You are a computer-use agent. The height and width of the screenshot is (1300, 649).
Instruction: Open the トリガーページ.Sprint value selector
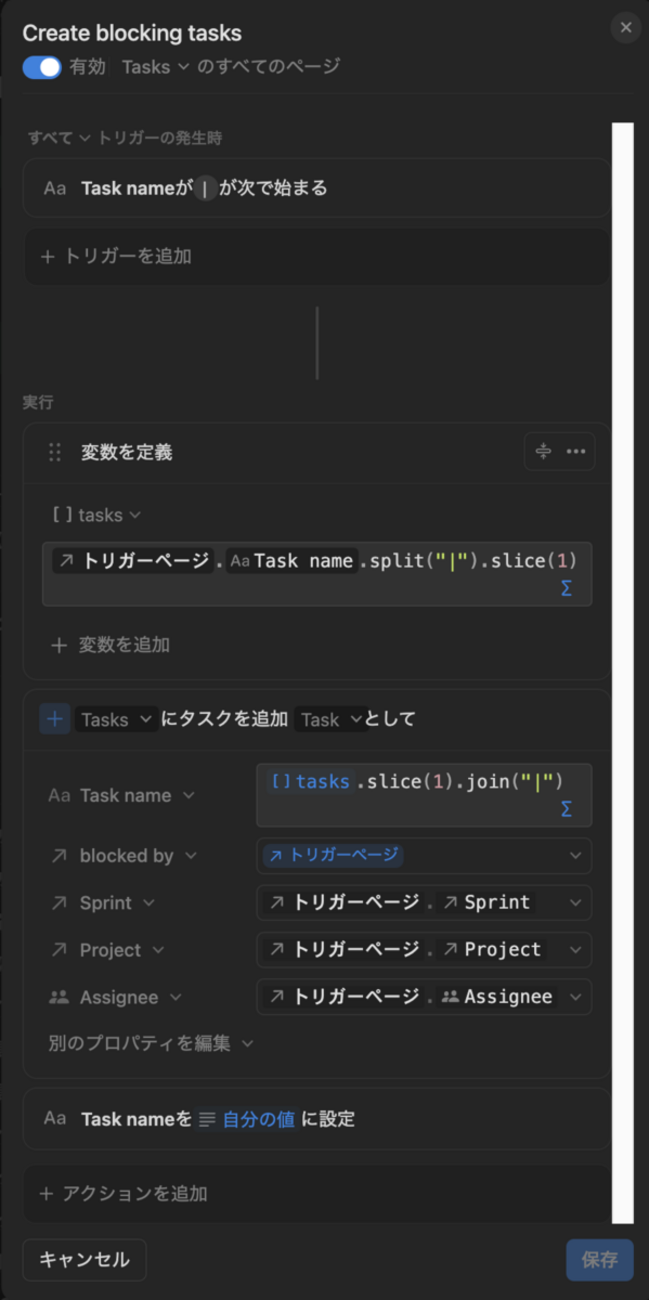tap(424, 902)
